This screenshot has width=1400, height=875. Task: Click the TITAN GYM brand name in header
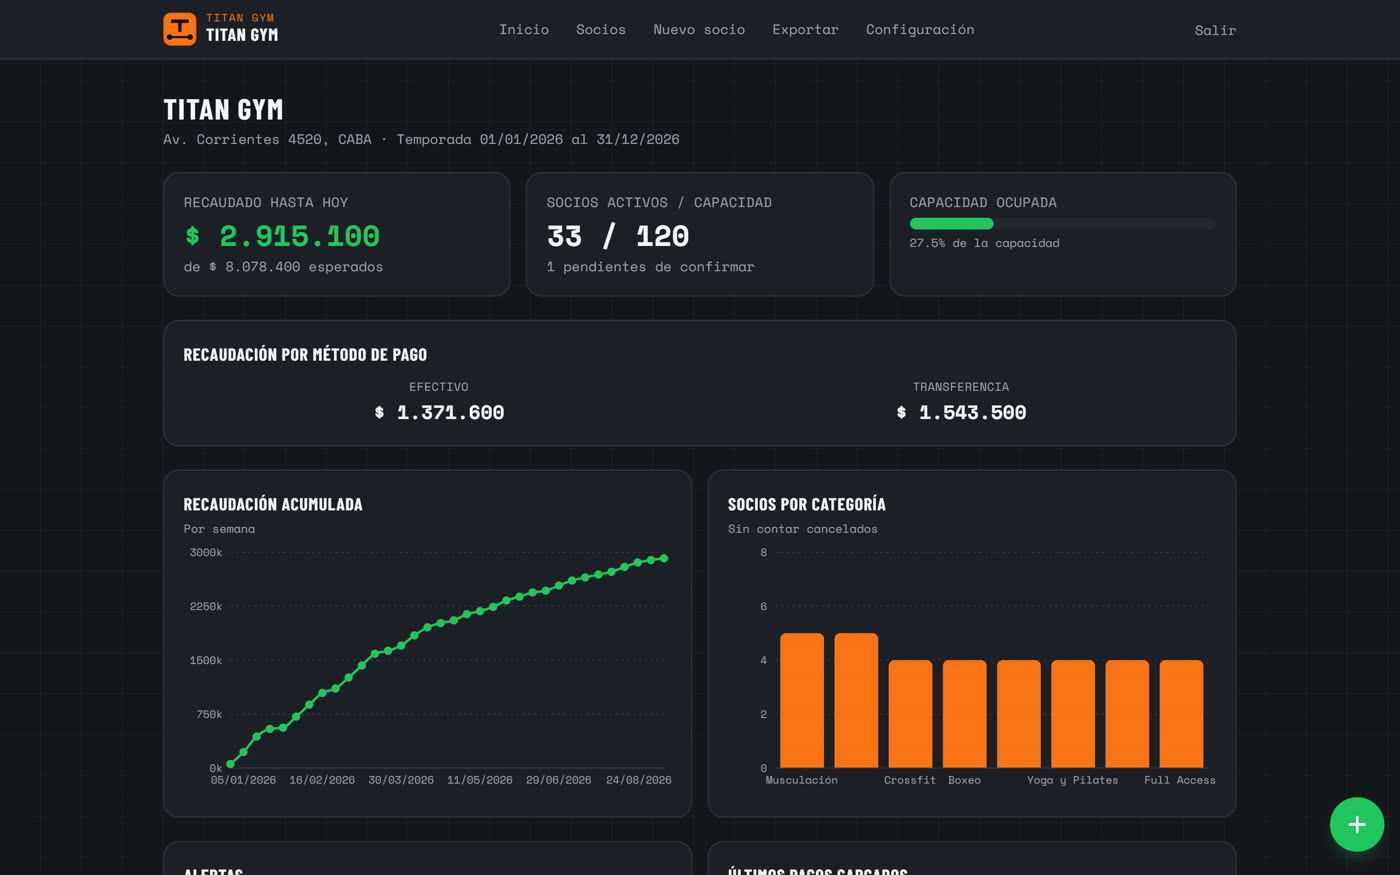coord(242,35)
